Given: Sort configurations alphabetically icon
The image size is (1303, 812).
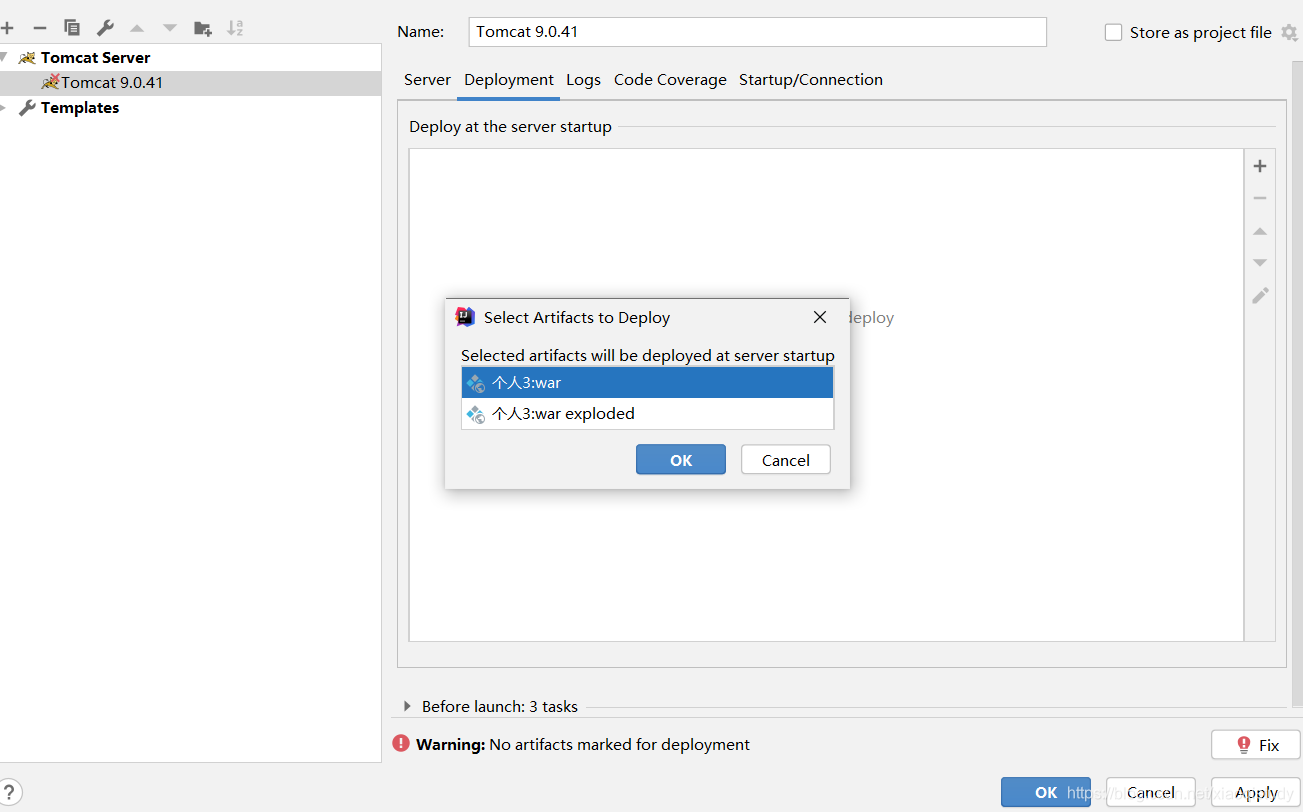Looking at the screenshot, I should point(235,28).
